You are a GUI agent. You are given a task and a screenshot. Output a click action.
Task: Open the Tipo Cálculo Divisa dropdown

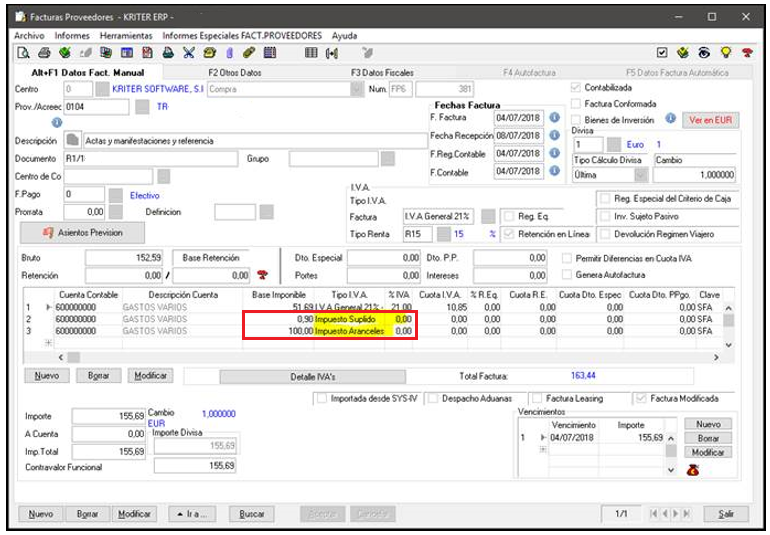coord(640,175)
